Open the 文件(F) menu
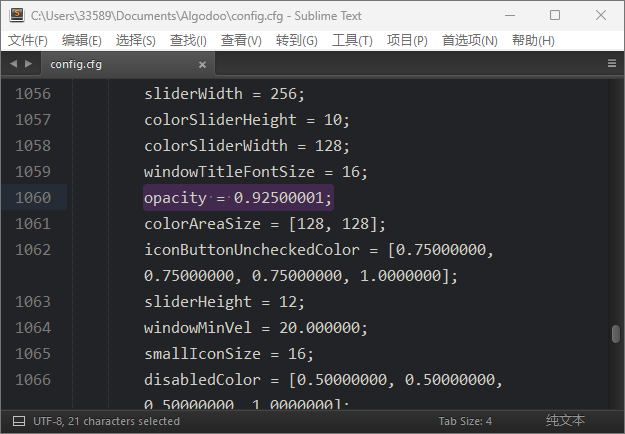The height and width of the screenshot is (434, 625). [28, 40]
